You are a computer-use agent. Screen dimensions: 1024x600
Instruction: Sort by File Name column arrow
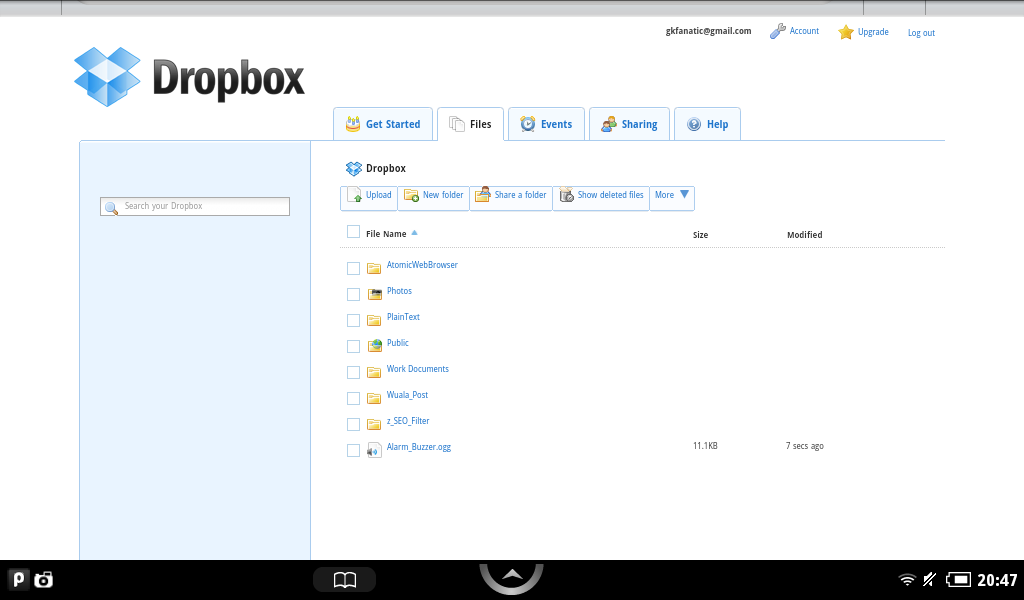pos(415,233)
